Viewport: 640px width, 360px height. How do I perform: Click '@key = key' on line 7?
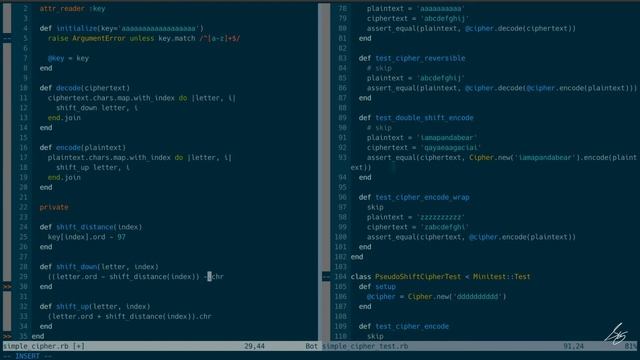click(68, 58)
